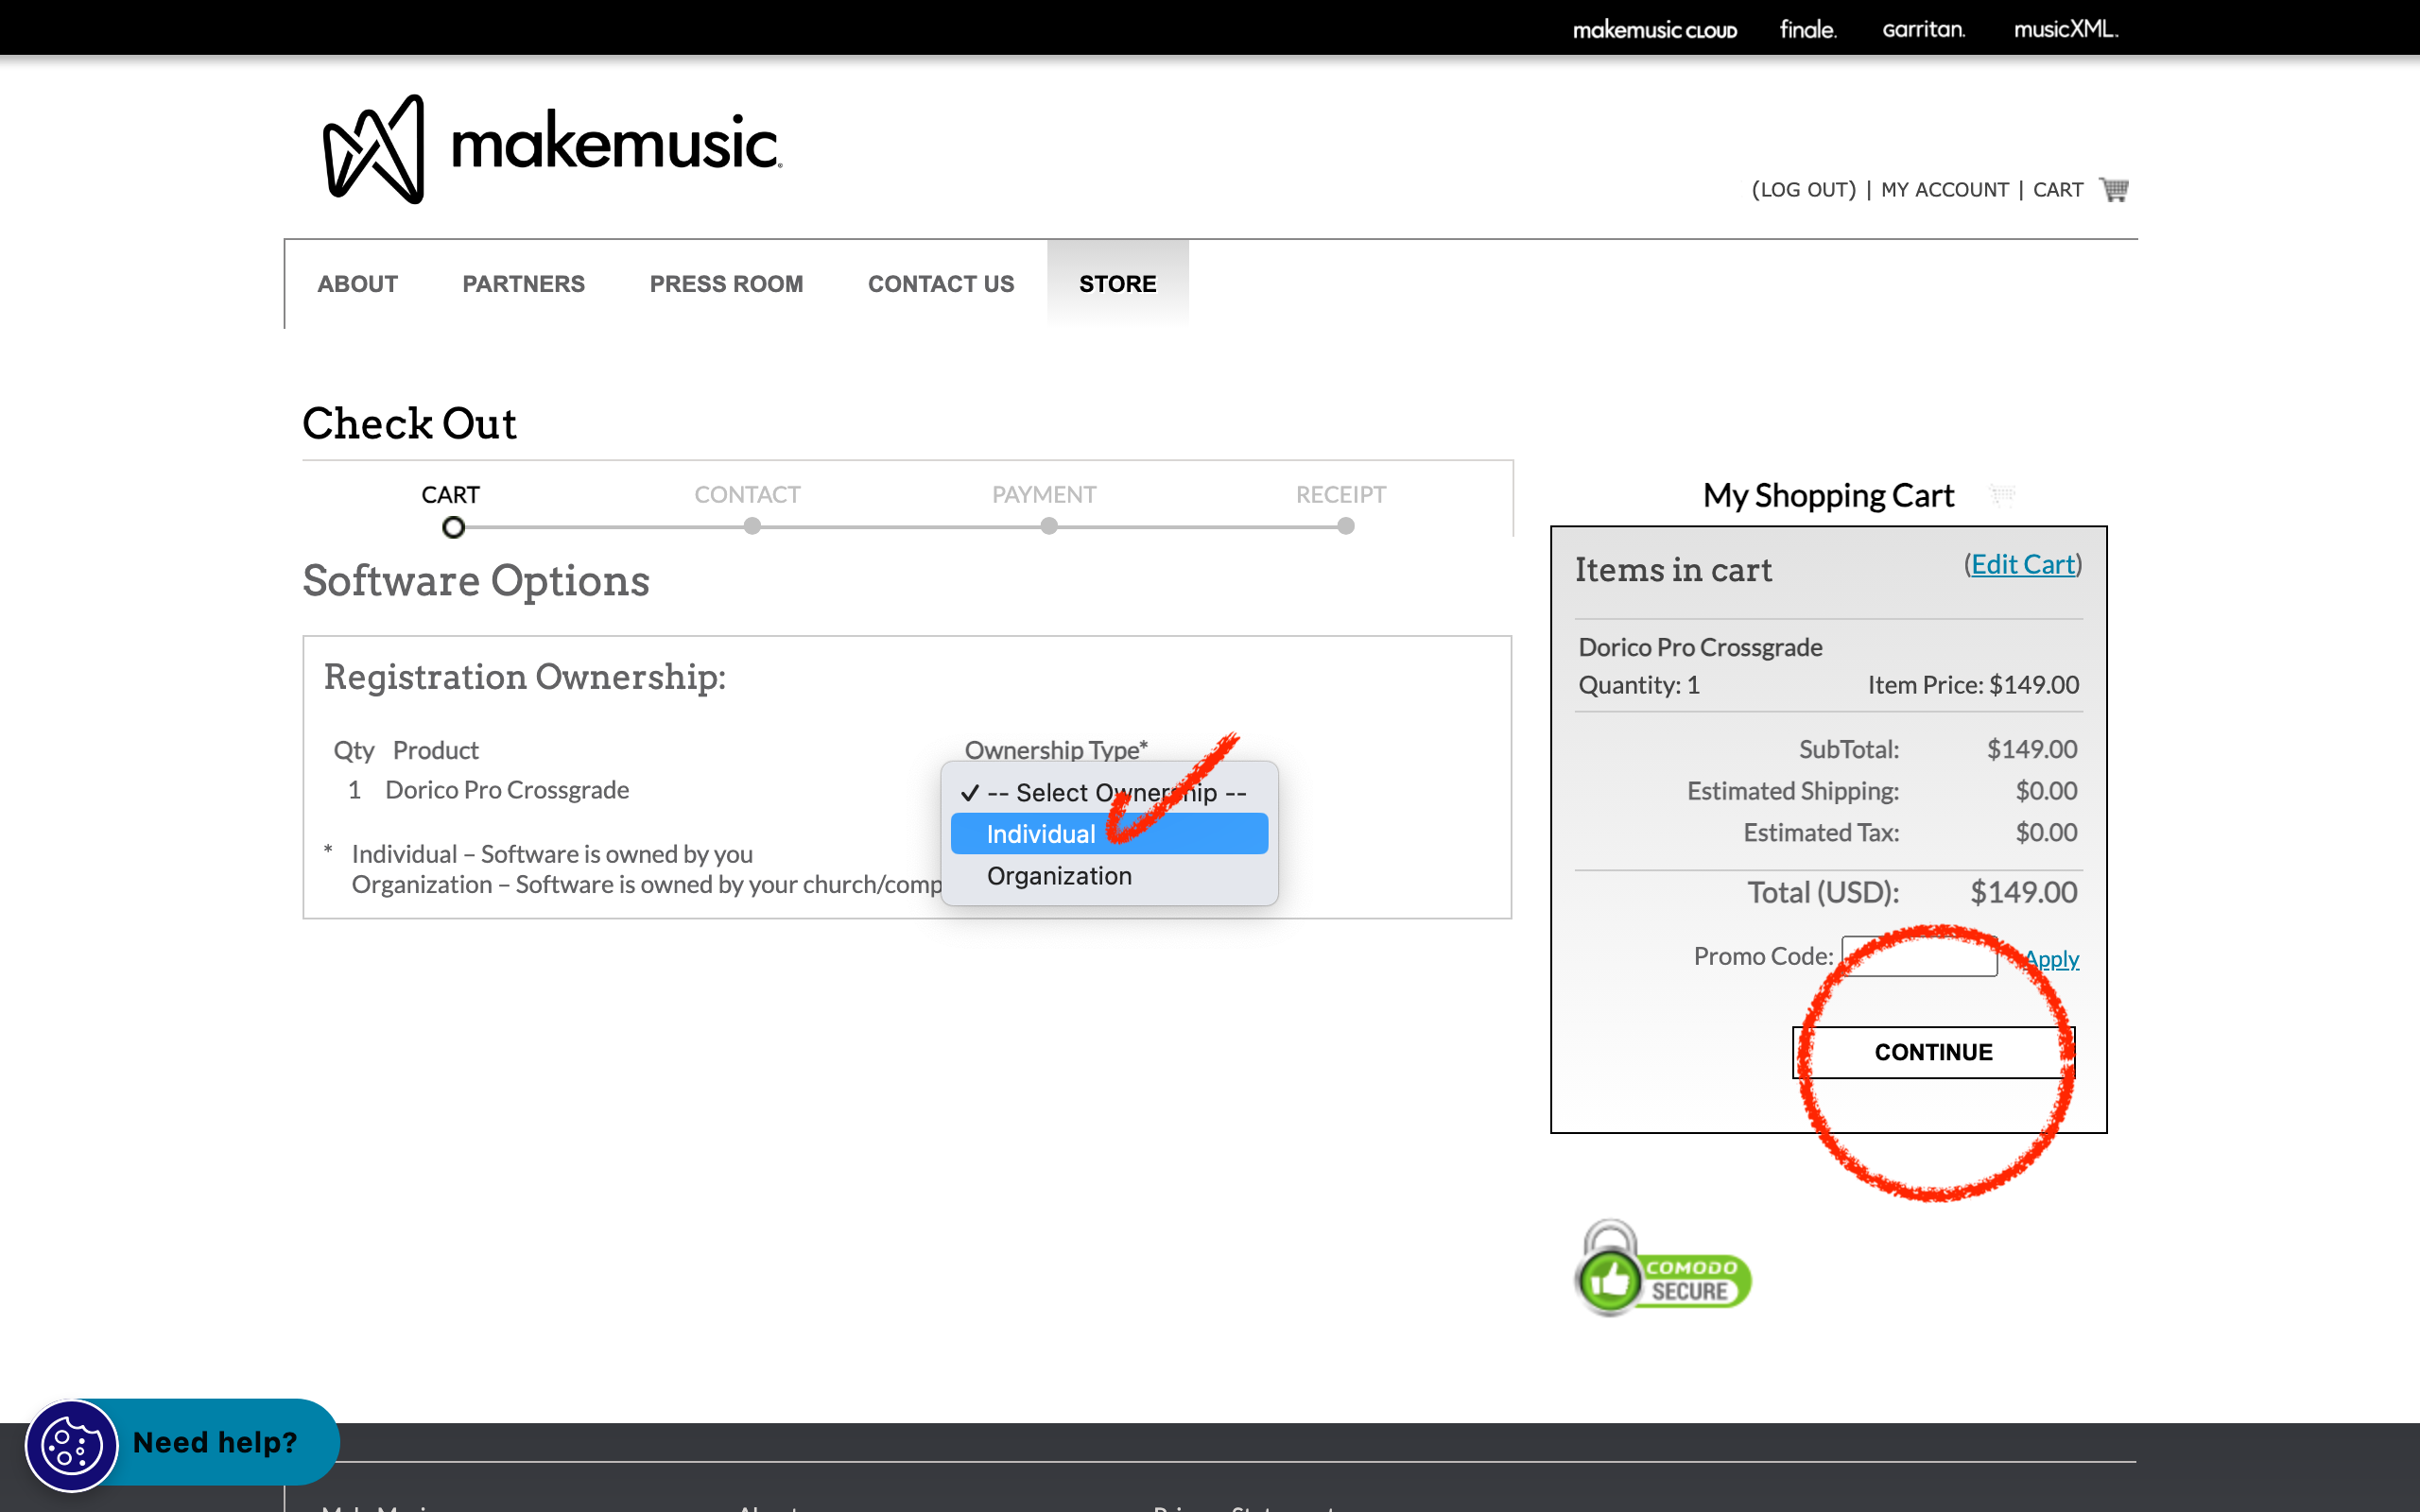Open the makemusic cloud logo link
Screen dimensions: 2420x1512
click(1654, 30)
